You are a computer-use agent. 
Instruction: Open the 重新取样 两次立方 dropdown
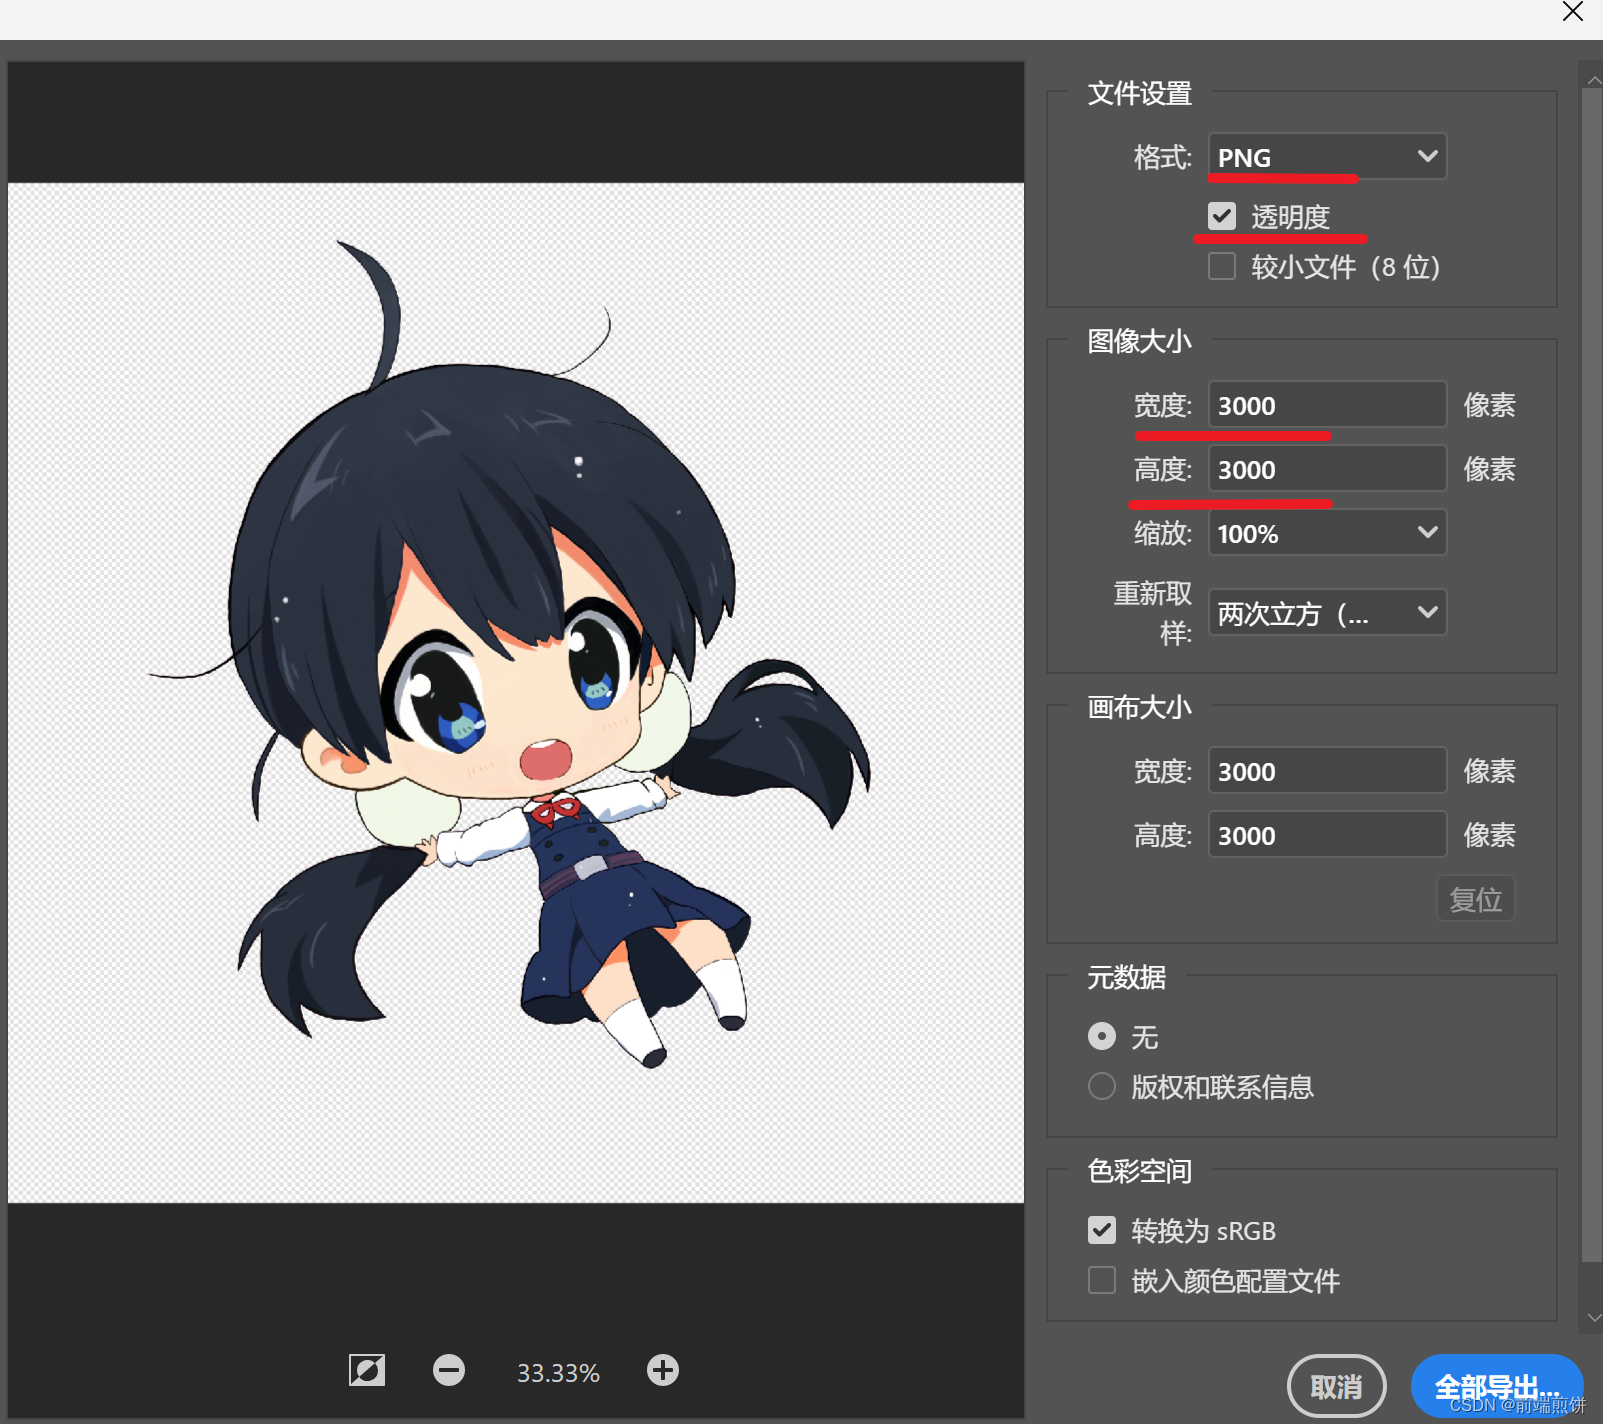pyautogui.click(x=1327, y=612)
